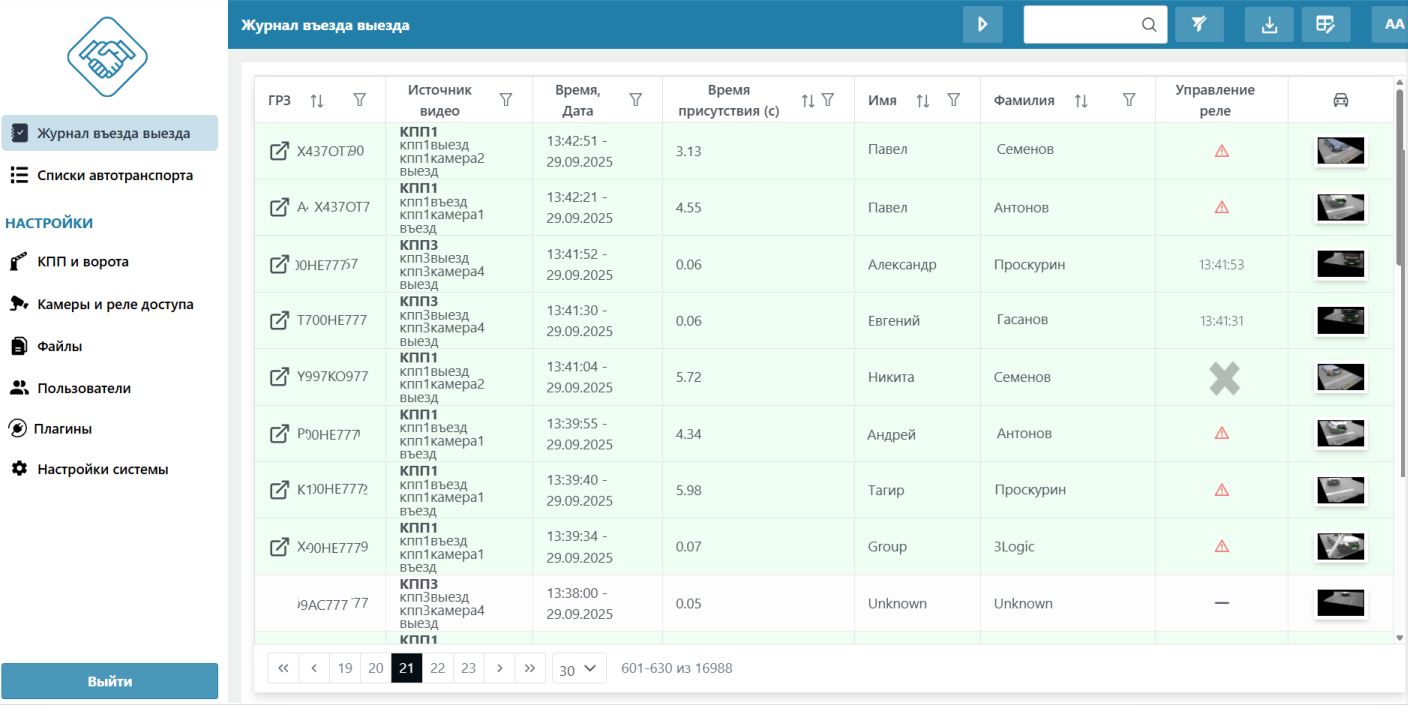Open filter for Время, Дата column
This screenshot has height=705, width=1408.
[x=635, y=100]
